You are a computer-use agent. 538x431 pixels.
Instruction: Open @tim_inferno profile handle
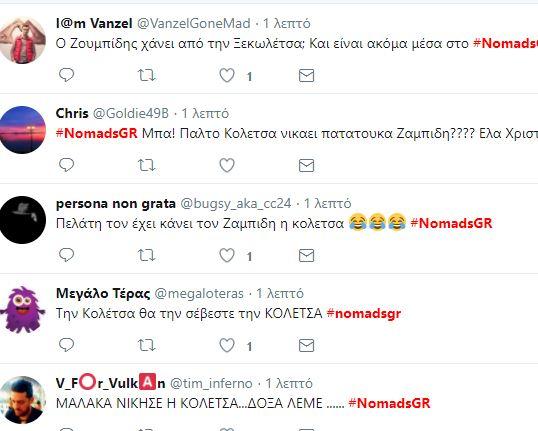[x=211, y=383]
